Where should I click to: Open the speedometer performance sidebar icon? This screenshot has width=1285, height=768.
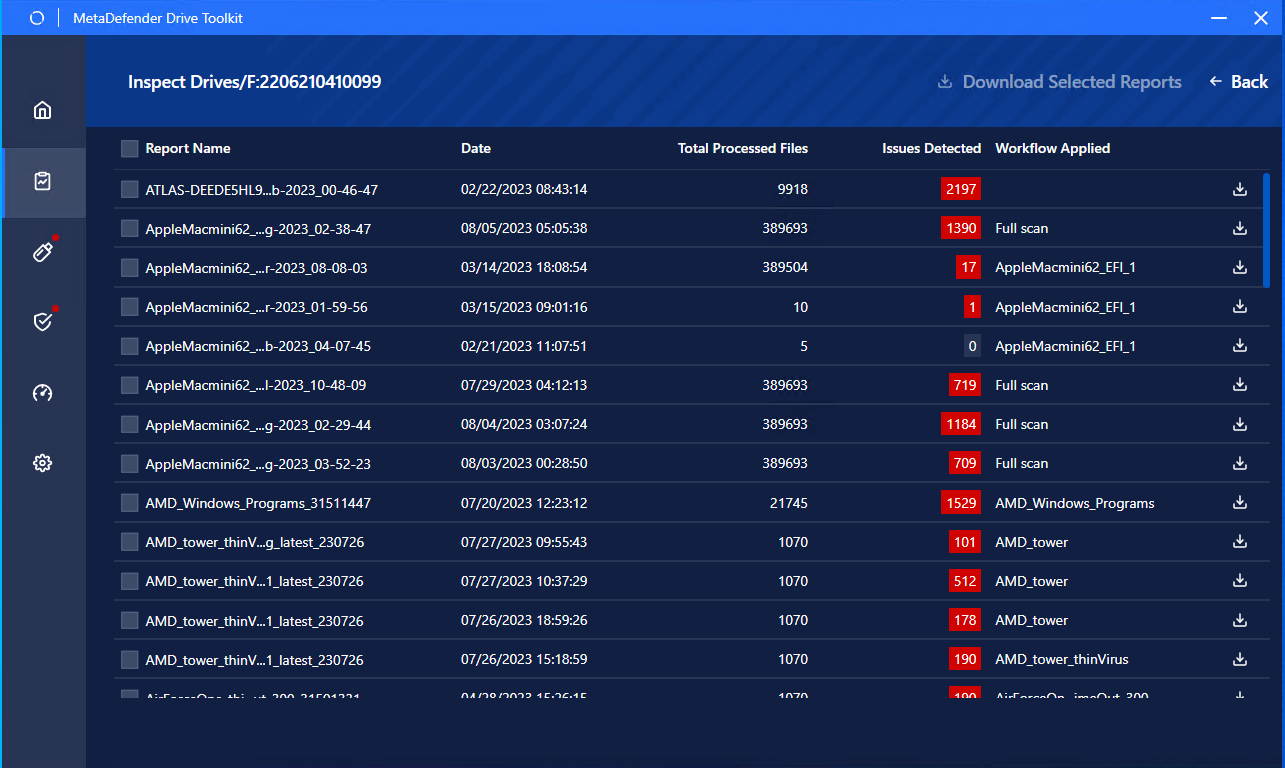click(x=42, y=392)
